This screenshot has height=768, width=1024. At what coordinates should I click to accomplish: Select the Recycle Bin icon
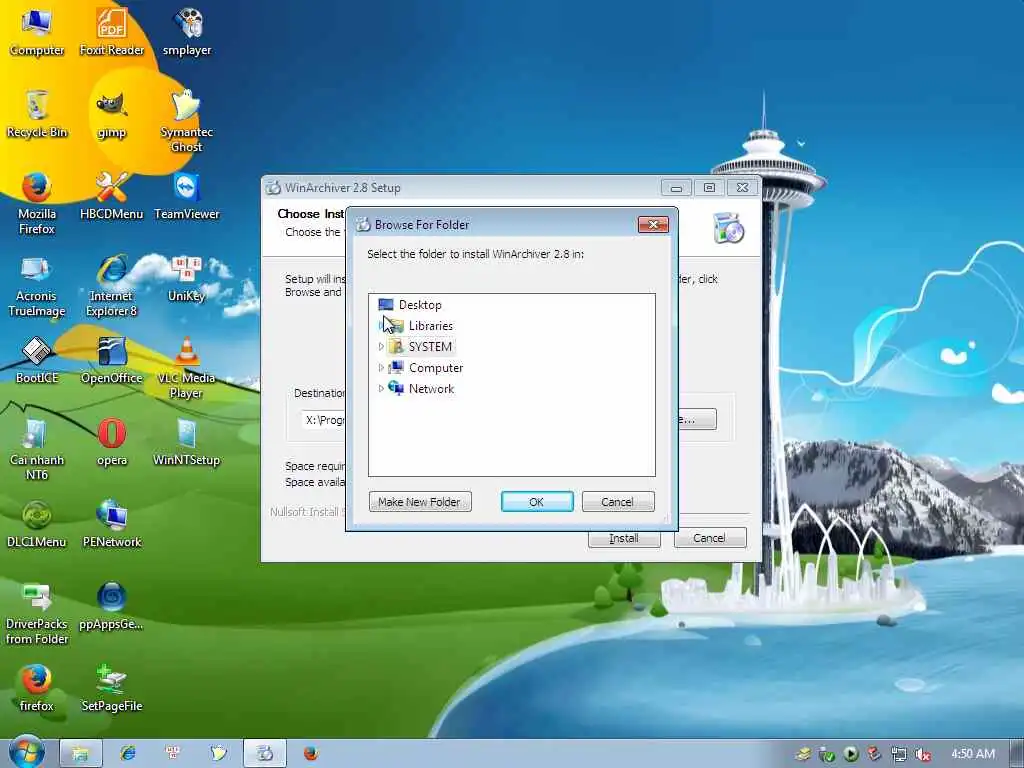tap(37, 113)
